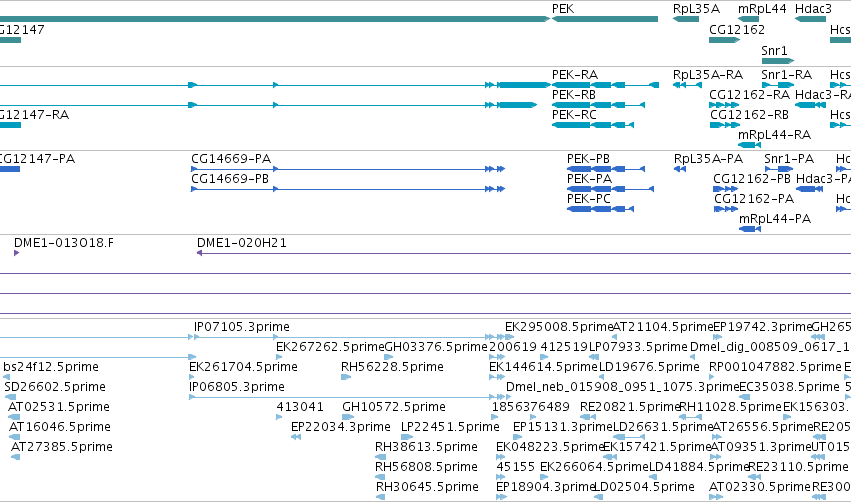This screenshot has width=851, height=502.
Task: Open the GH03376.5prime EST label
Action: pos(436,347)
